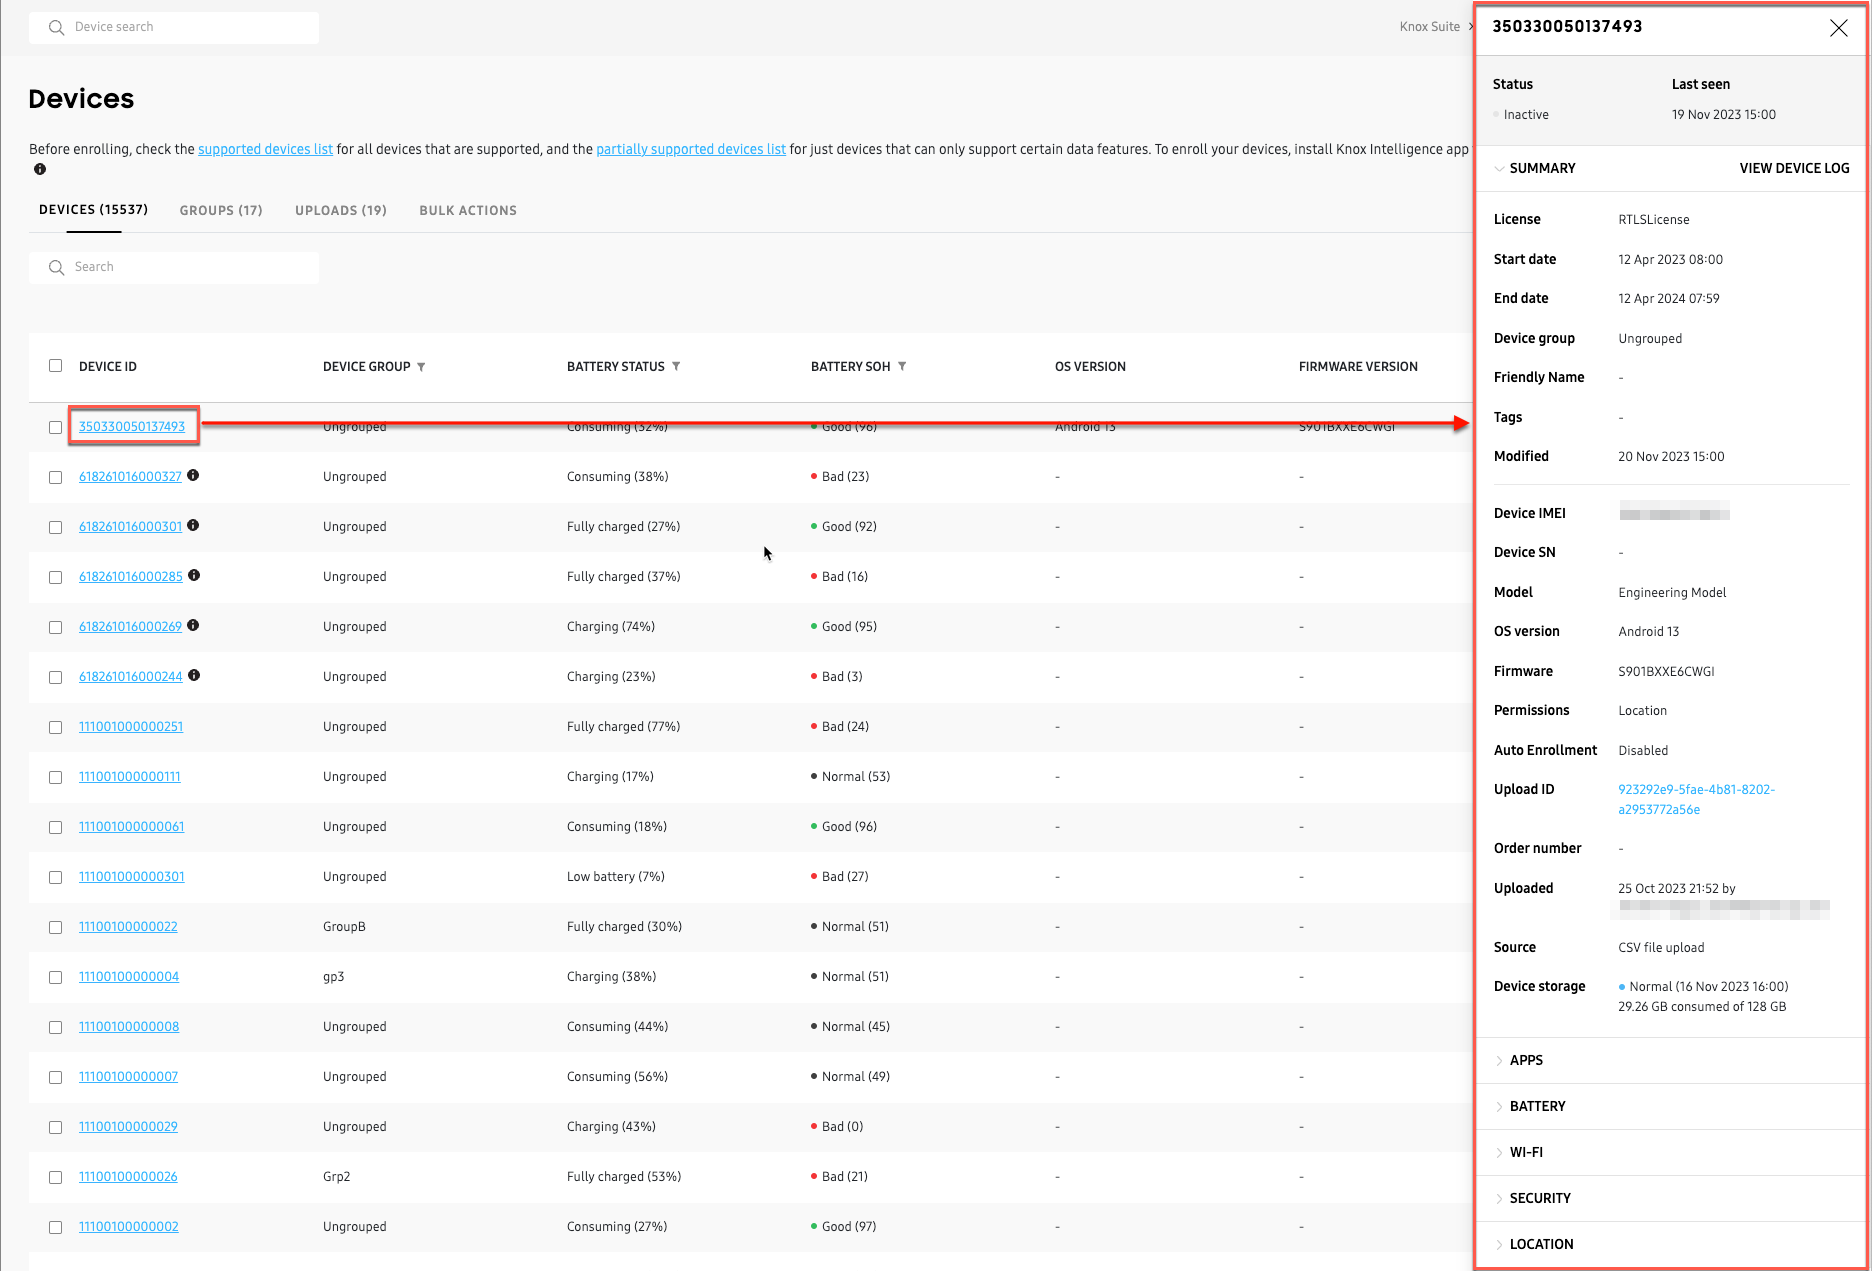Switch to the GROUPS (17) tab
The height and width of the screenshot is (1271, 1872).
tap(221, 210)
